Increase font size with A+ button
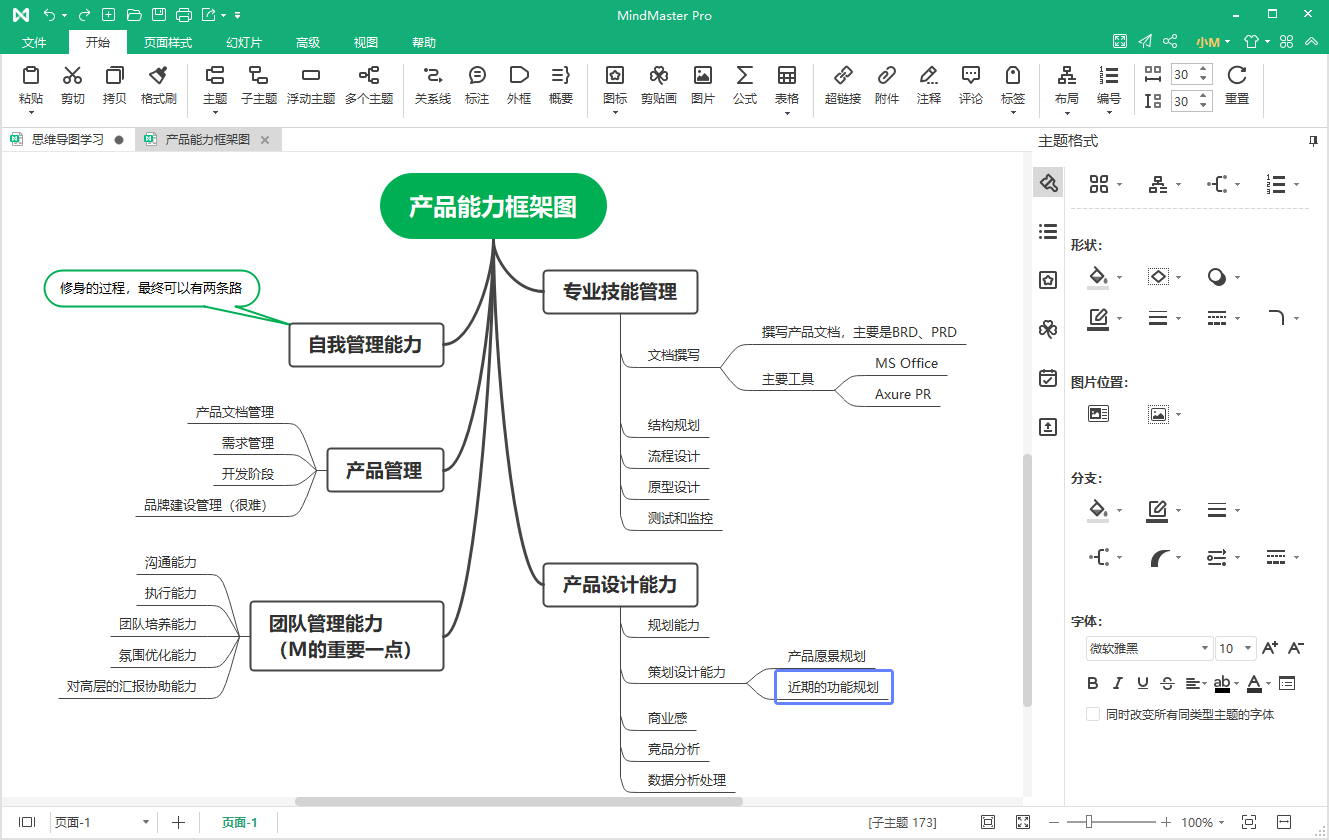The image size is (1329, 840). (x=1270, y=648)
